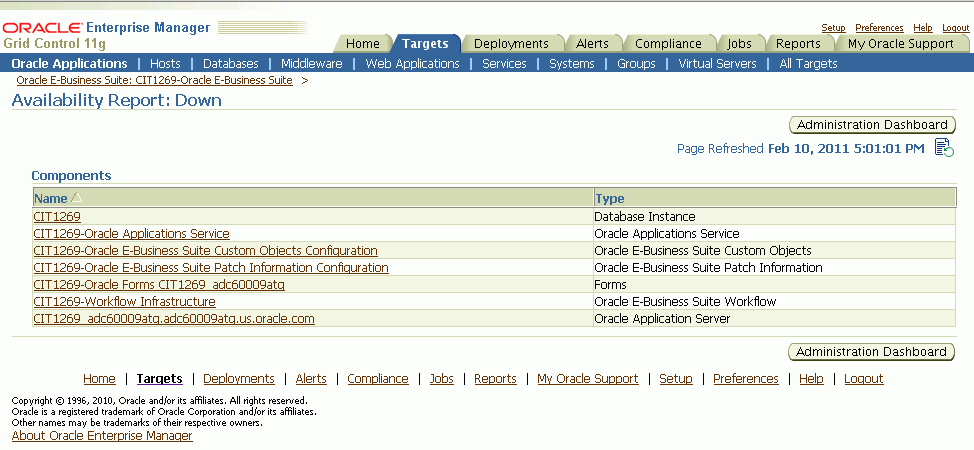
Task: Open Patch Information Configuration component link
Action: [211, 267]
